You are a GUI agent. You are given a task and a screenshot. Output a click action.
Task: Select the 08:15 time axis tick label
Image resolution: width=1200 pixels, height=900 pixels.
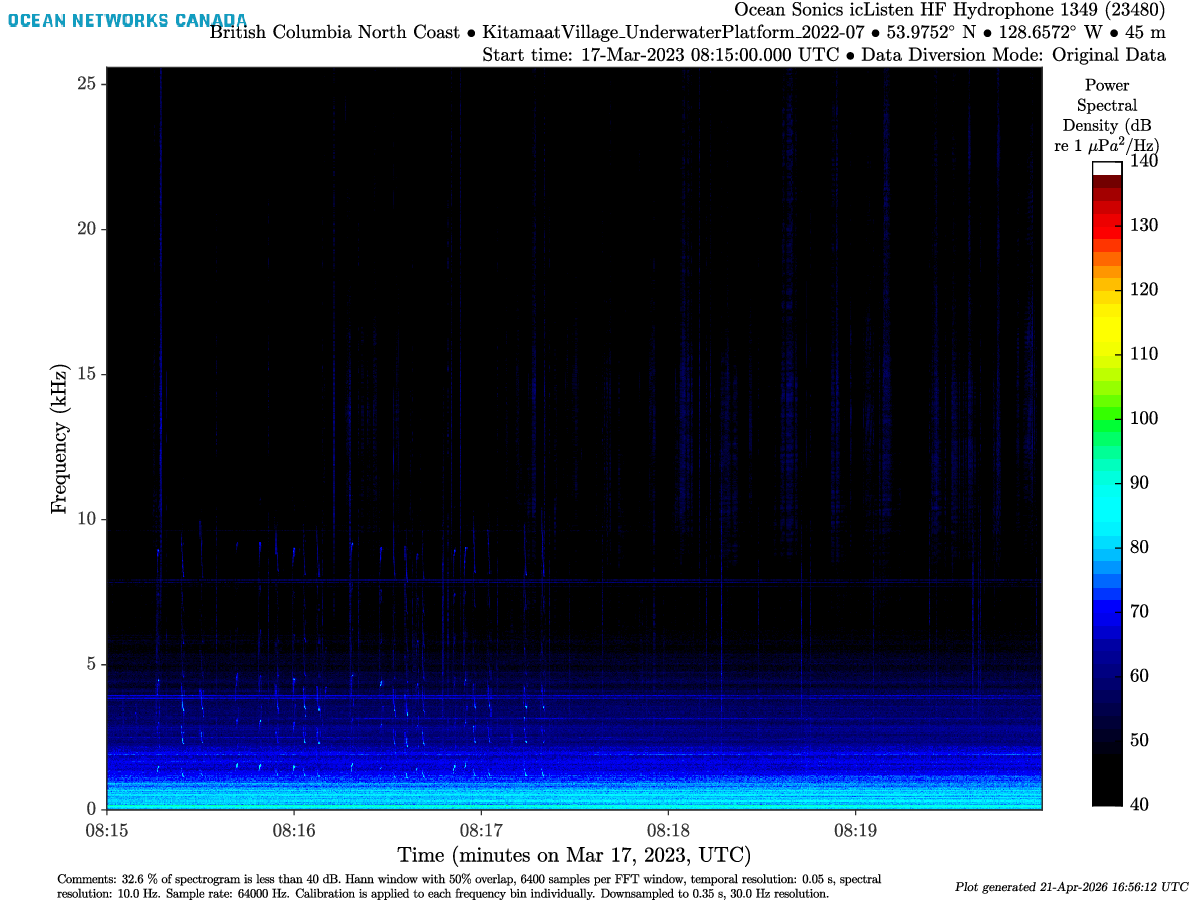coord(106,830)
